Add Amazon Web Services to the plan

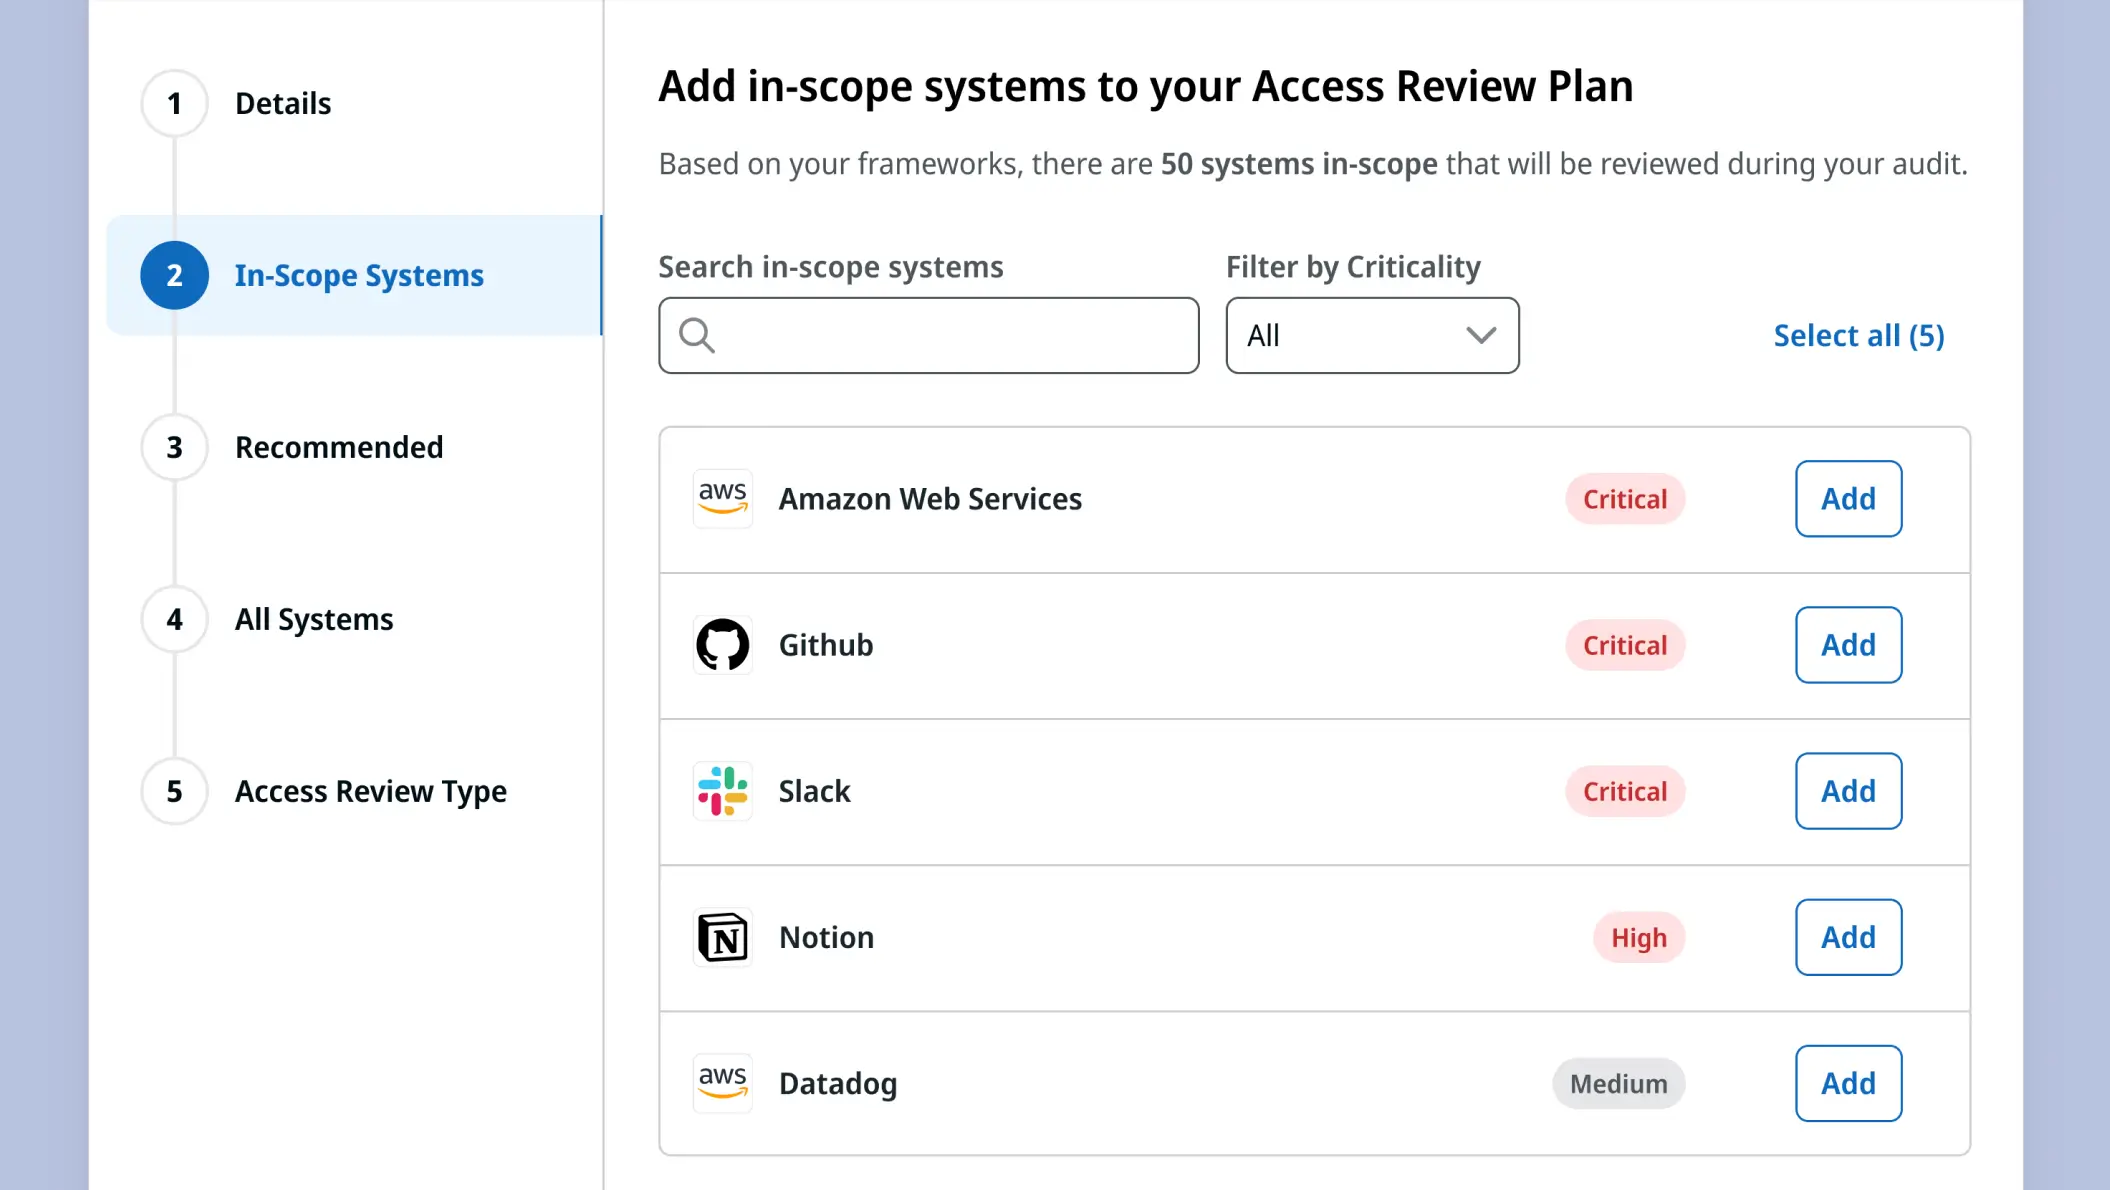pyautogui.click(x=1847, y=498)
